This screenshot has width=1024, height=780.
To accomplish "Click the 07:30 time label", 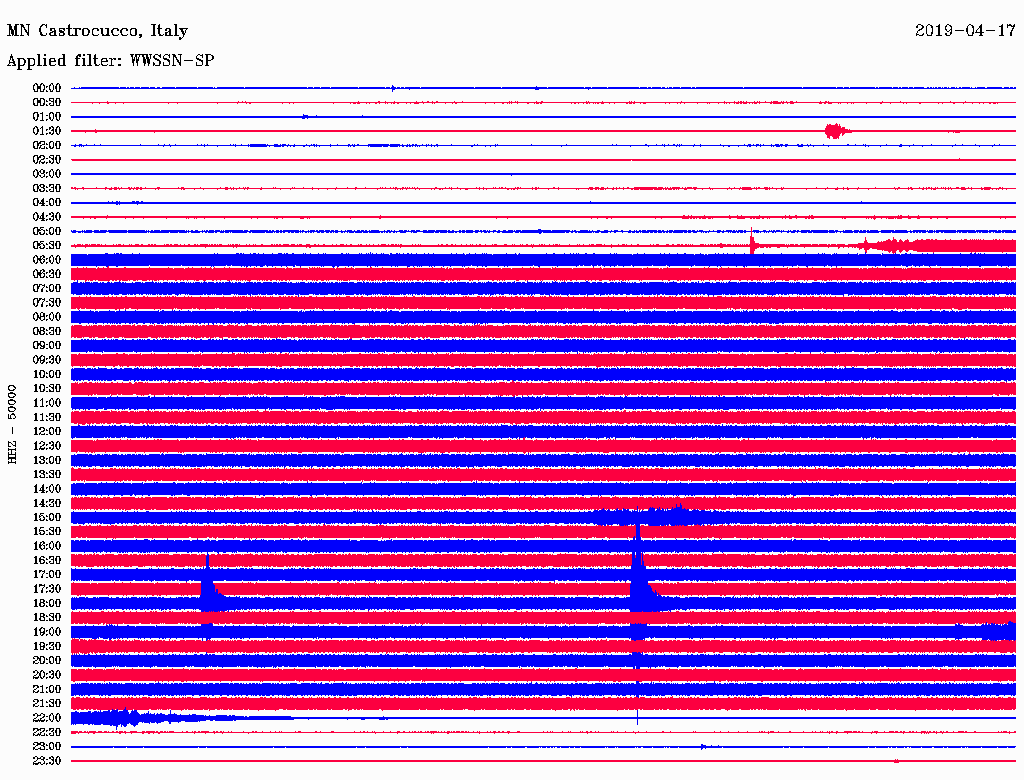I will (x=47, y=302).
